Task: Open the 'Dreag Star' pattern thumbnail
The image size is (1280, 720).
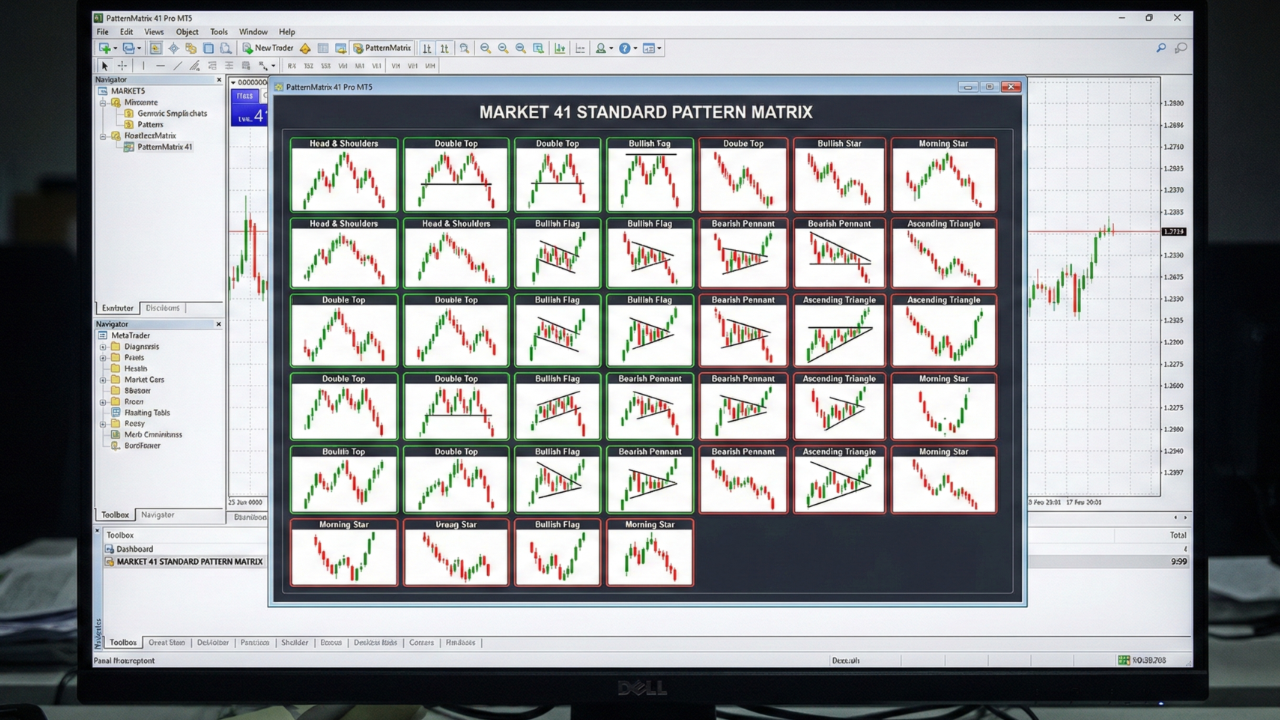Action: [456, 552]
